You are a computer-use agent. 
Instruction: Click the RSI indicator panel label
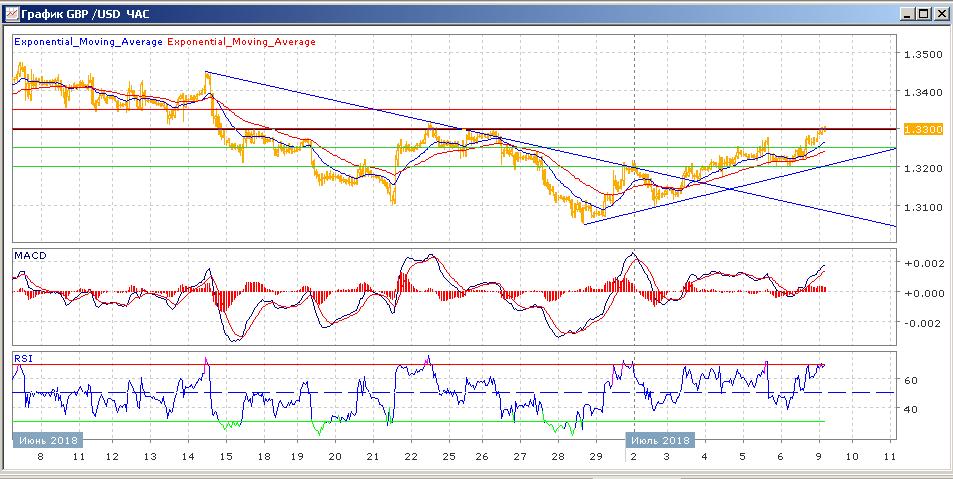[x=23, y=358]
